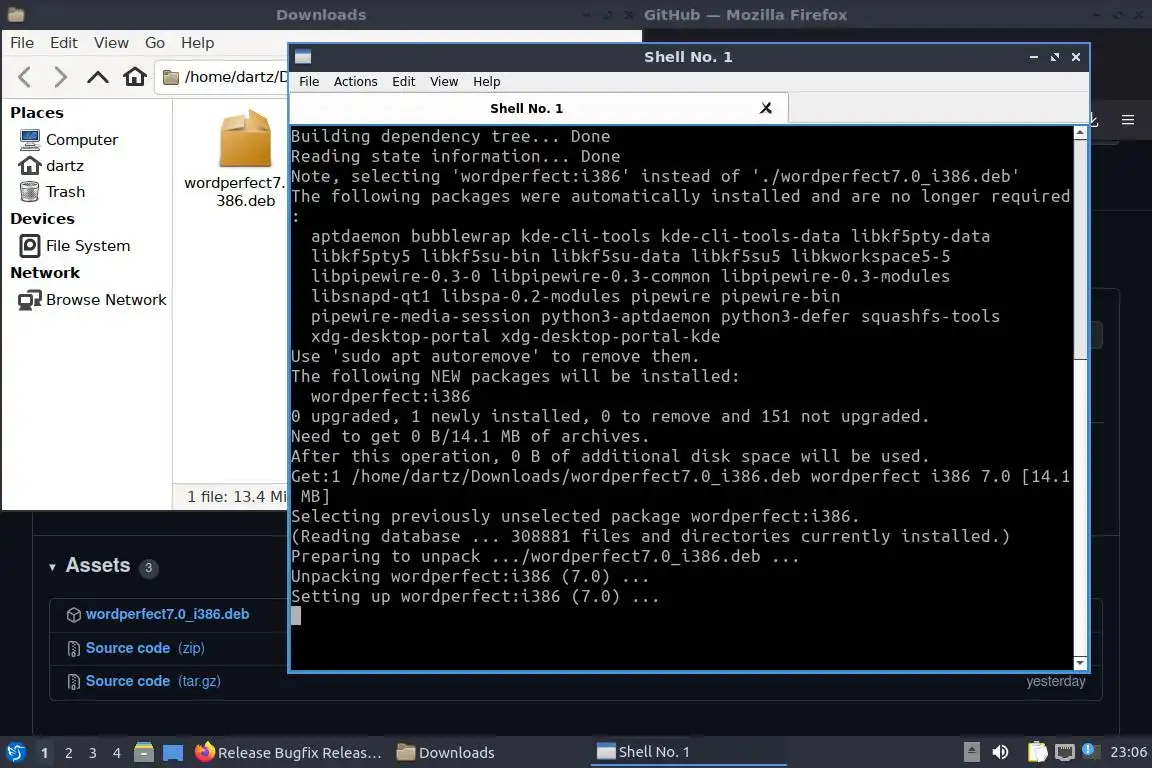Open the dartz home folder in Places
The height and width of the screenshot is (768, 1152).
point(65,165)
